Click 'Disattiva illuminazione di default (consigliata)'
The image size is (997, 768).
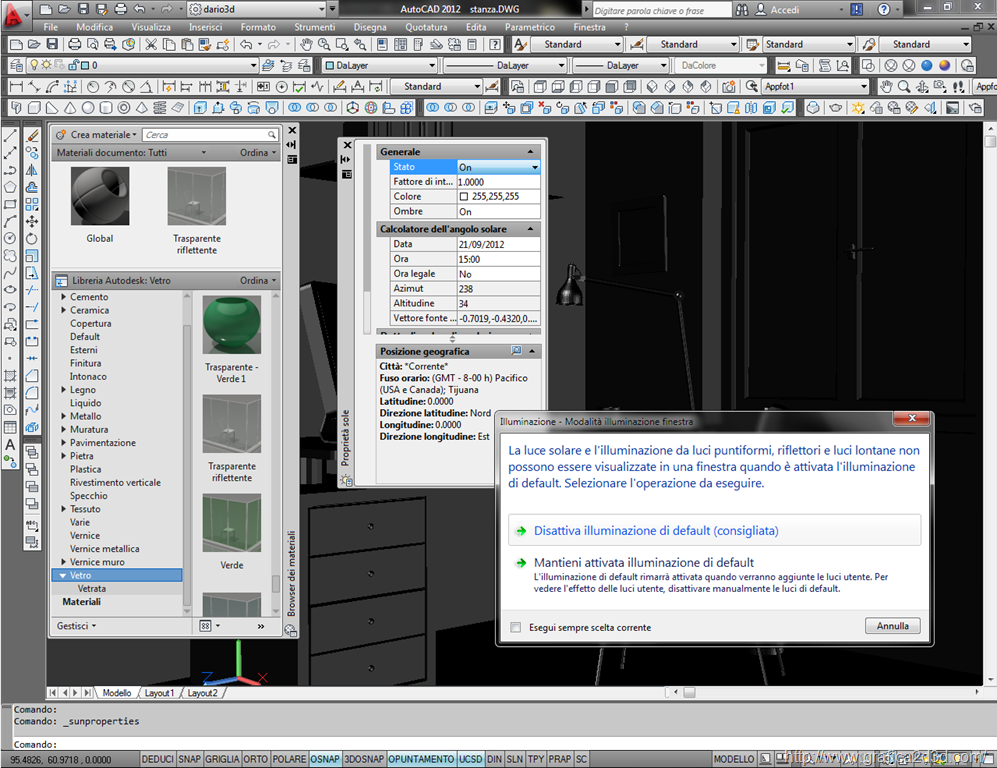[x=655, y=531]
